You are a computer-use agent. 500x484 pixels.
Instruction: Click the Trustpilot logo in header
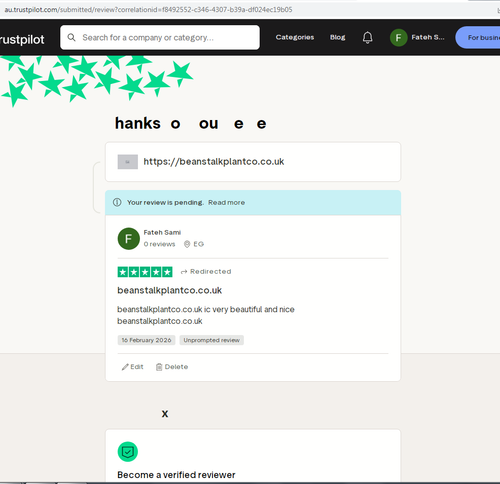tap(22, 39)
